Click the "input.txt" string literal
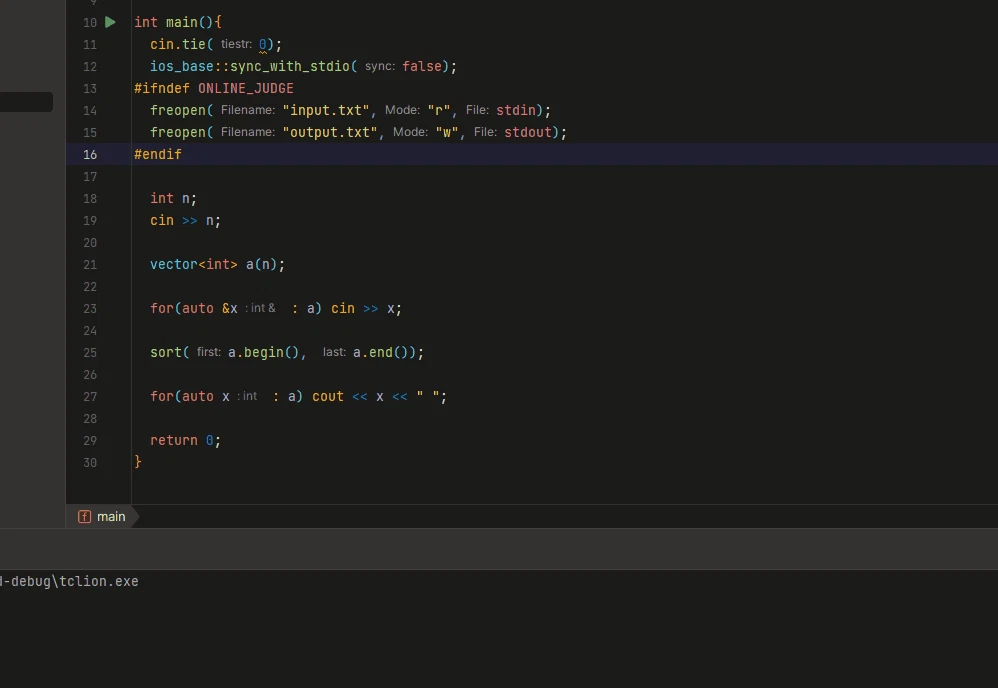The height and width of the screenshot is (688, 998). click(326, 110)
